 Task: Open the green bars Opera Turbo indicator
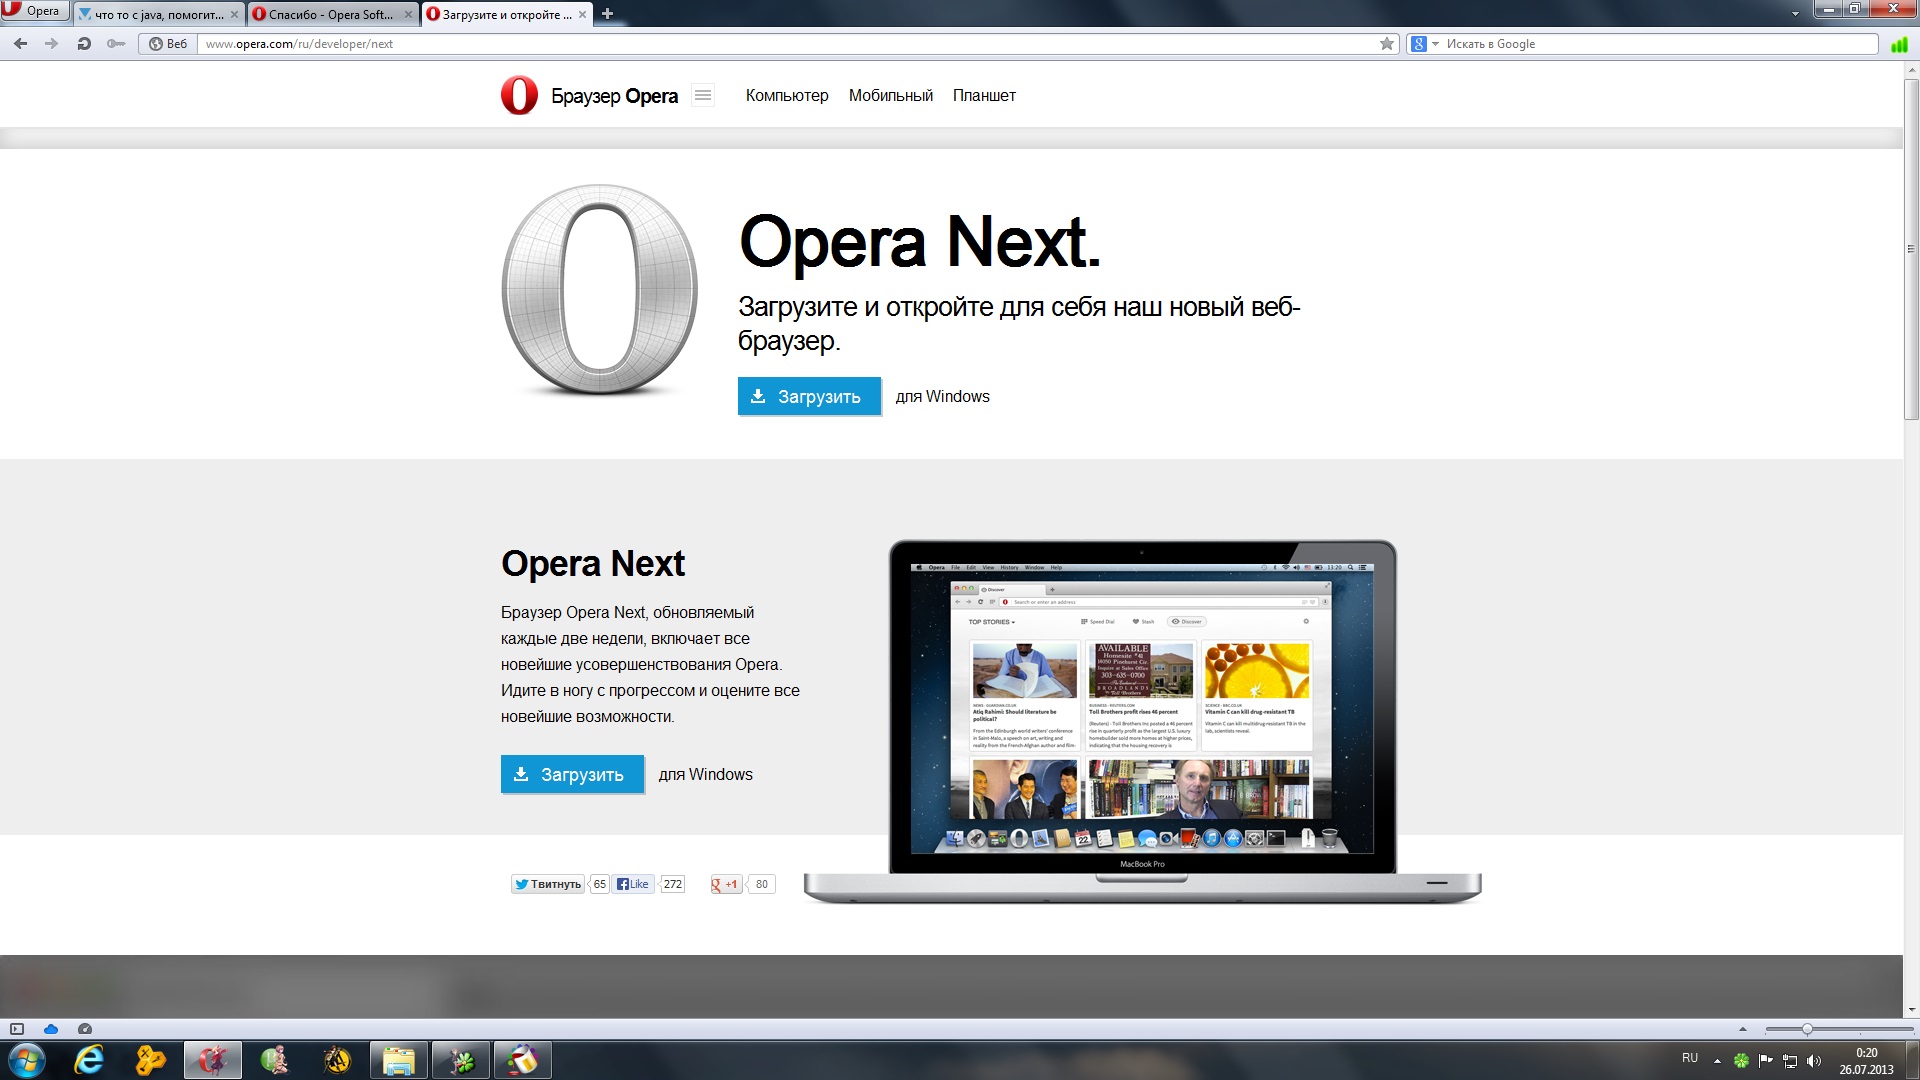pos(1899,45)
